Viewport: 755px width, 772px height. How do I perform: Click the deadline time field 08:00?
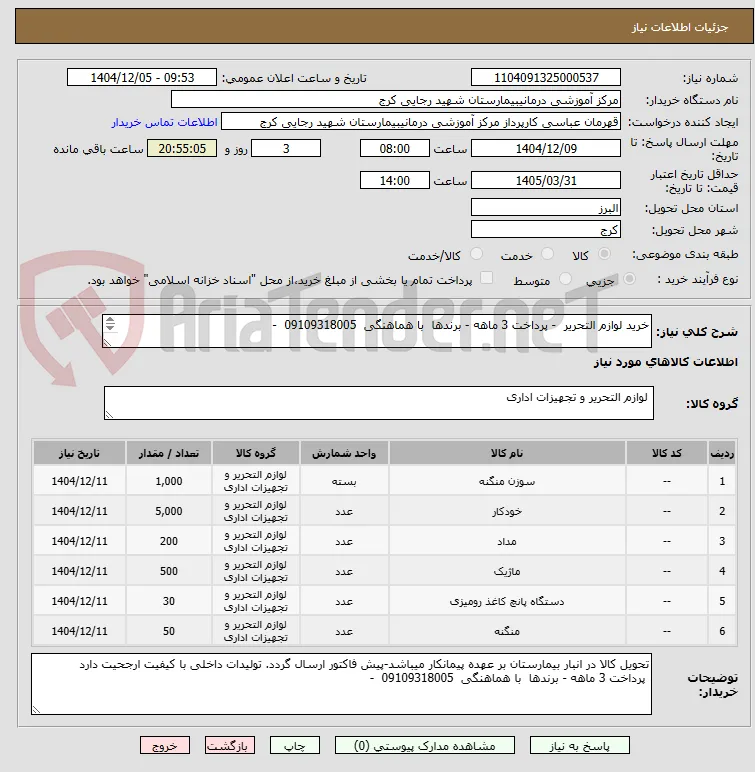pos(394,148)
